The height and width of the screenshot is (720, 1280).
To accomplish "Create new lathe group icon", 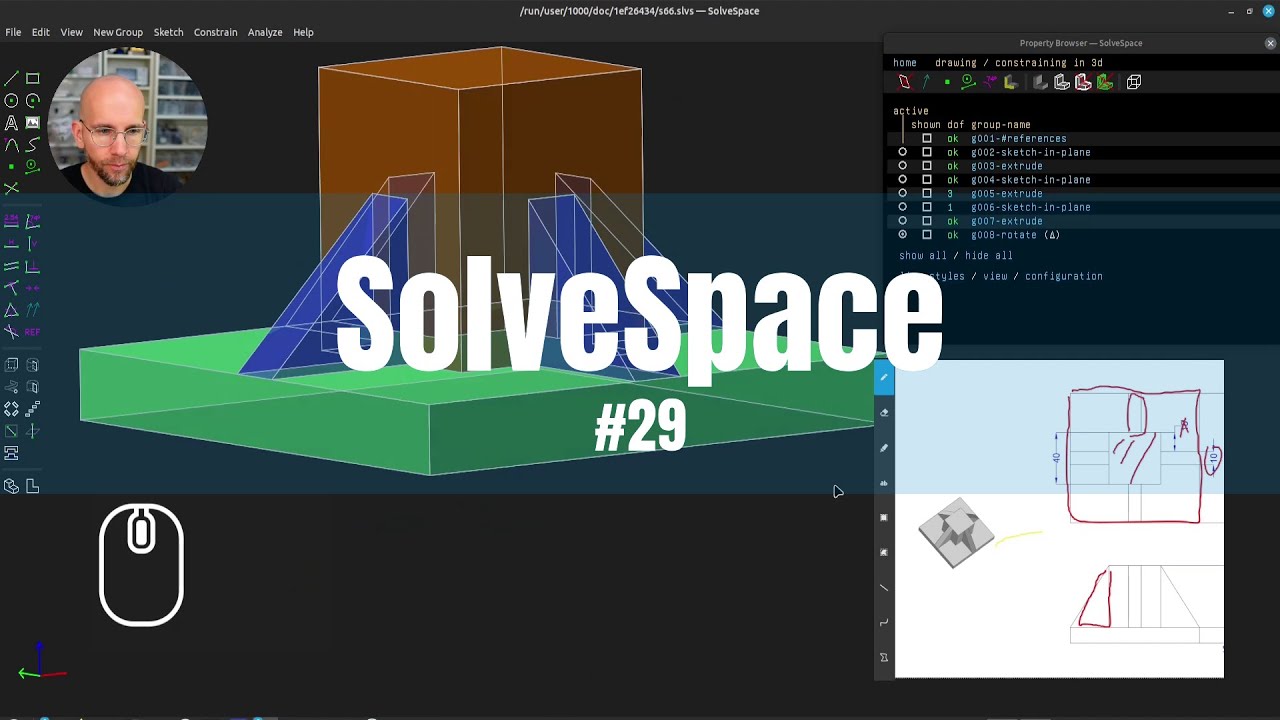I will 32,365.
